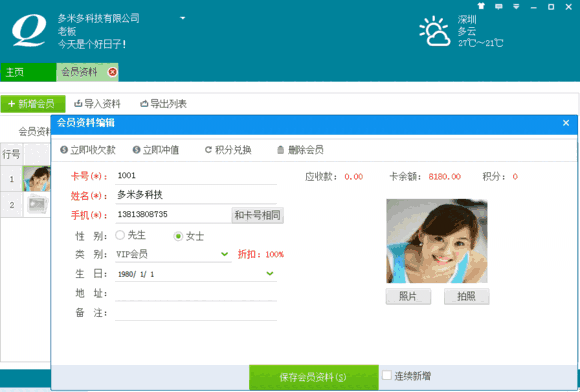Click 积分兑换 in dialog toolbar
580x392 pixels.
tap(228, 150)
